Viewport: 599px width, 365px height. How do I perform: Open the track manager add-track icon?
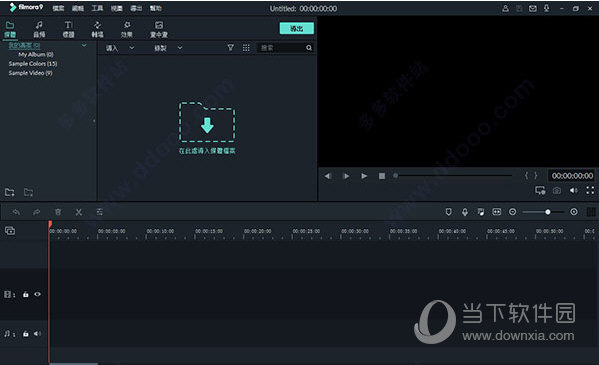coord(10,230)
